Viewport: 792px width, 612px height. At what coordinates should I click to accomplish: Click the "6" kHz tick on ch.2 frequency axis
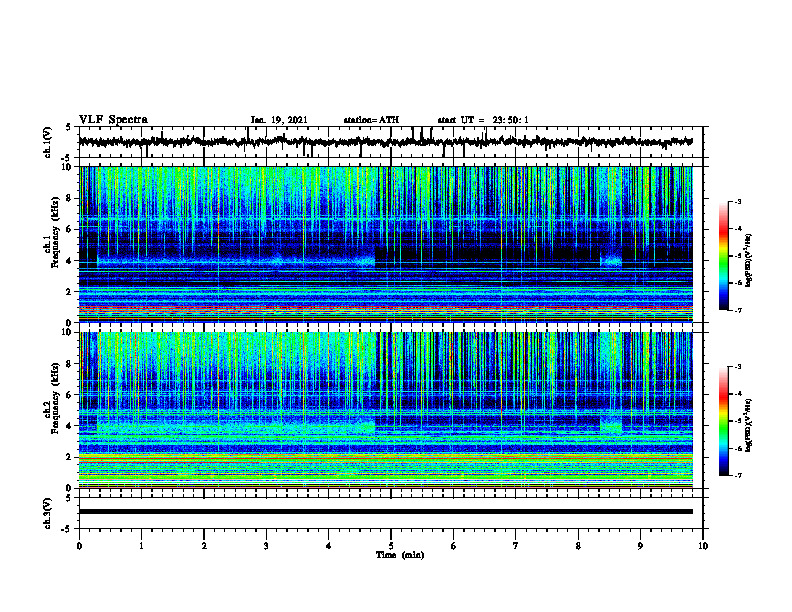pos(69,395)
